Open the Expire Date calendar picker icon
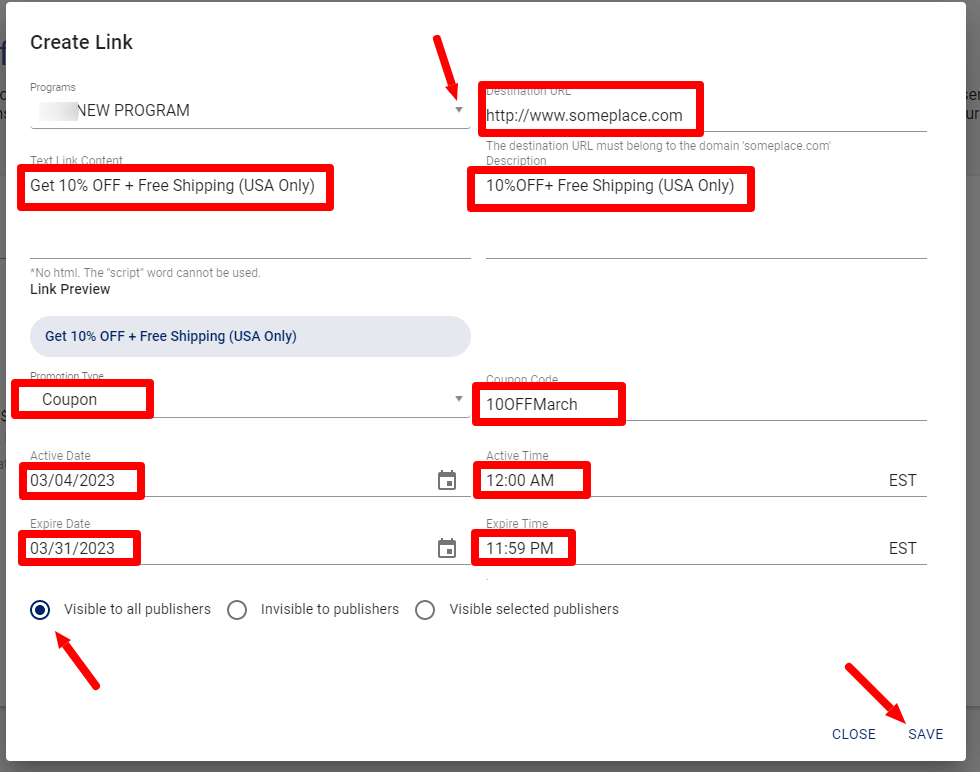This screenshot has width=980, height=772. (x=447, y=548)
